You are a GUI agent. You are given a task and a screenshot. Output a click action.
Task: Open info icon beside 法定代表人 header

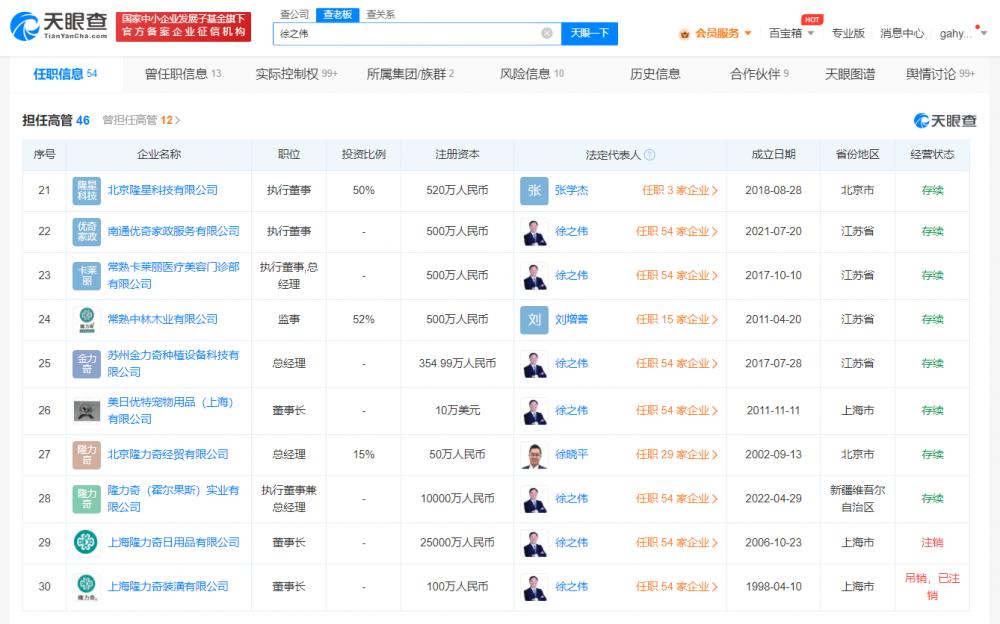tap(649, 154)
